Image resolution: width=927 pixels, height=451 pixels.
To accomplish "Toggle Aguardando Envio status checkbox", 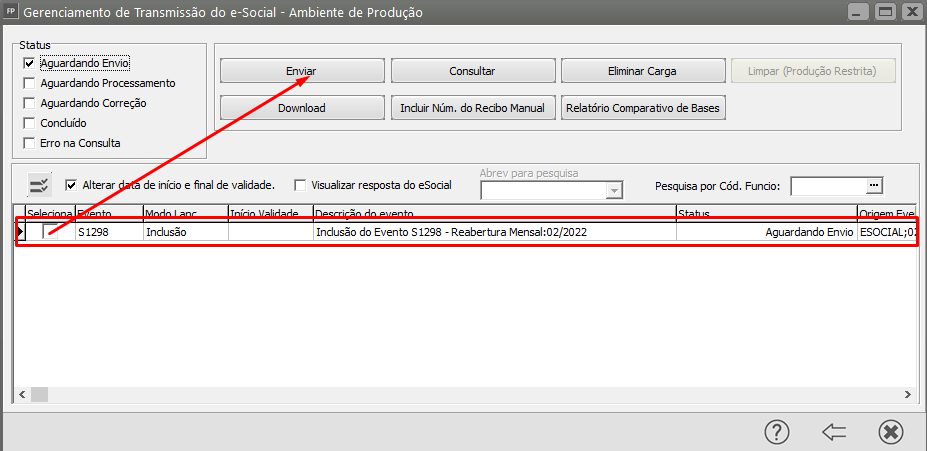I will click(x=28, y=63).
